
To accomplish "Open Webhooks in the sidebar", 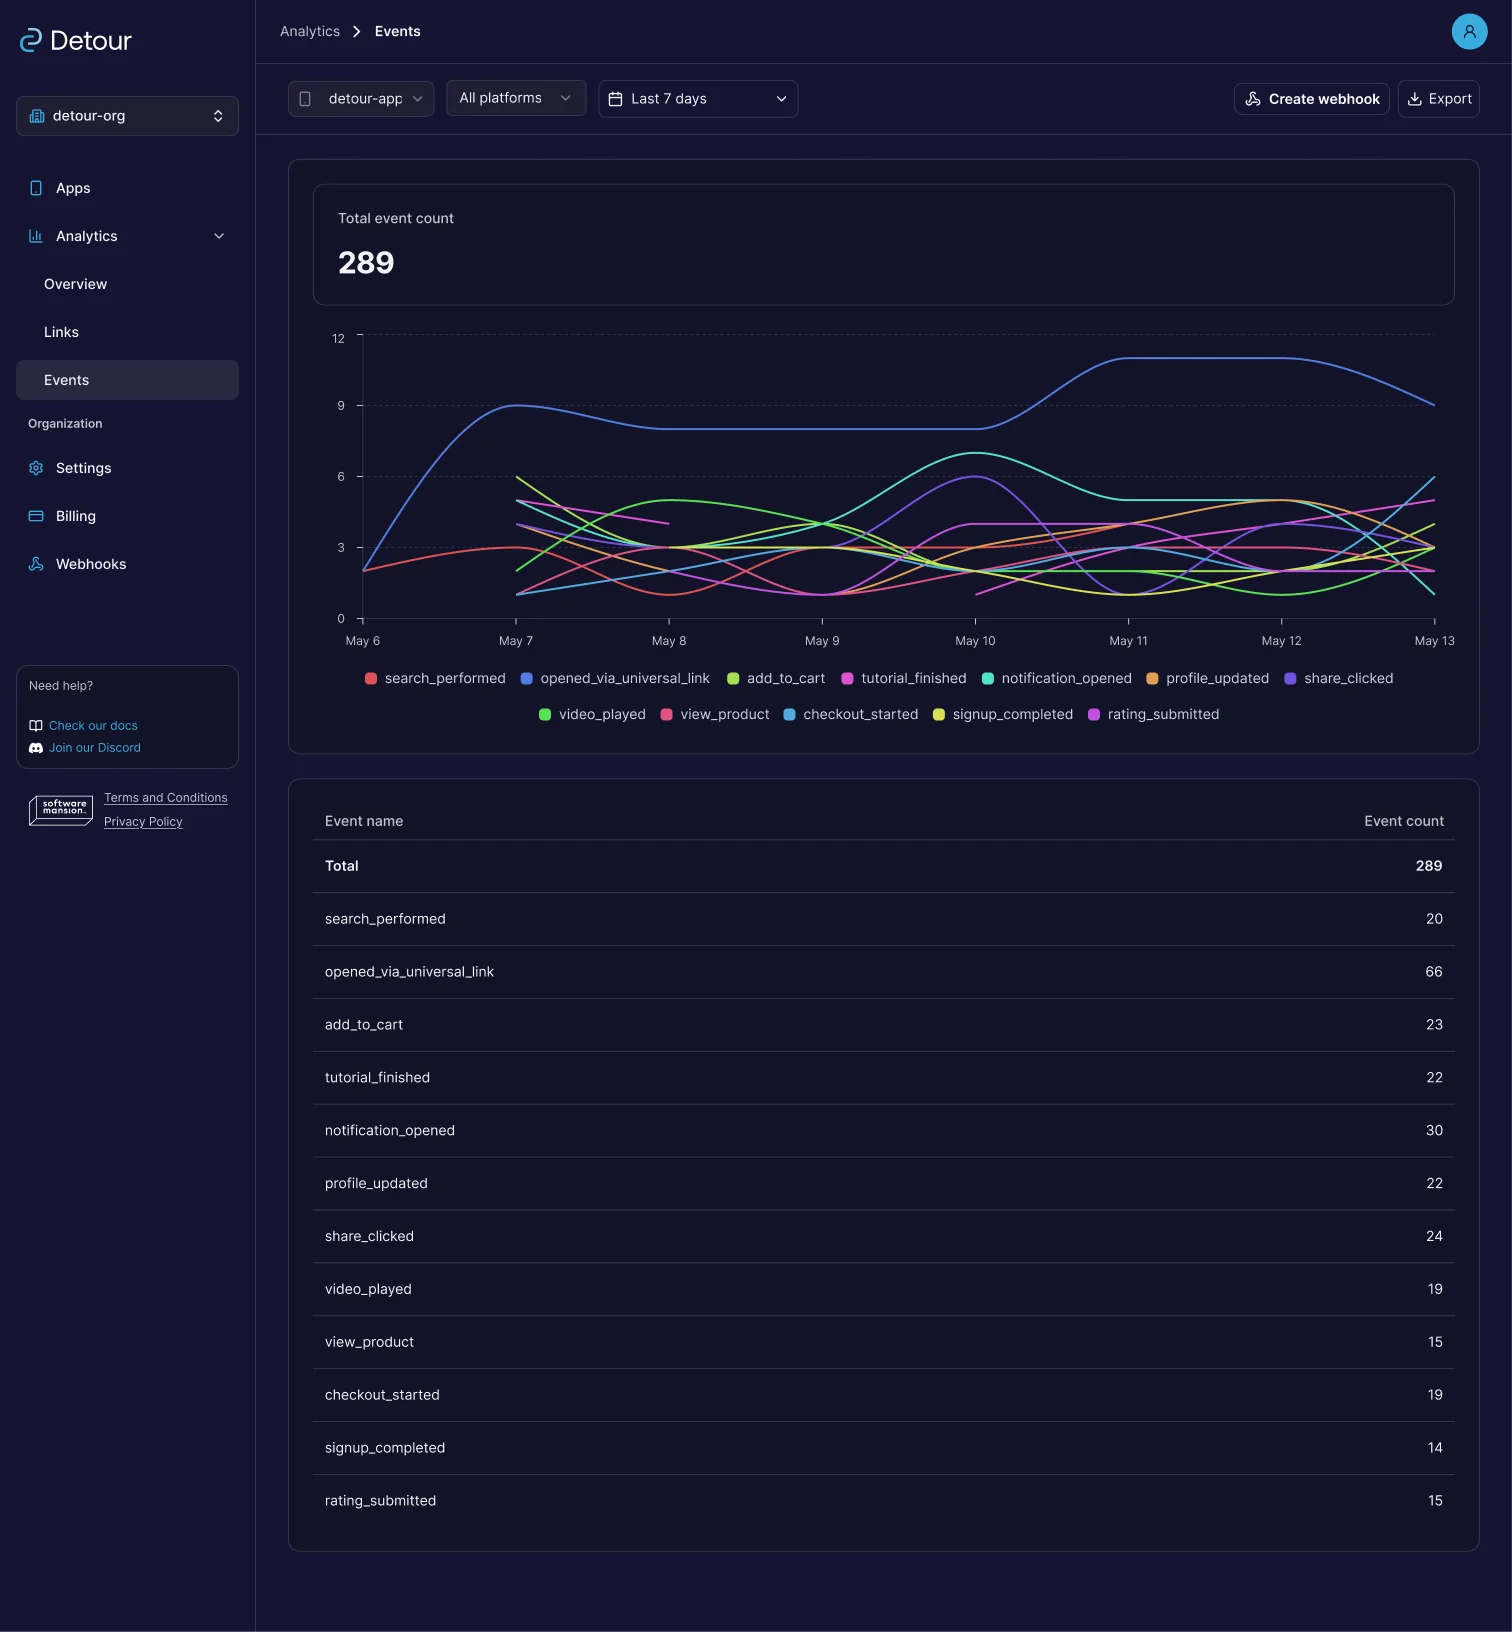I will [x=127, y=564].
